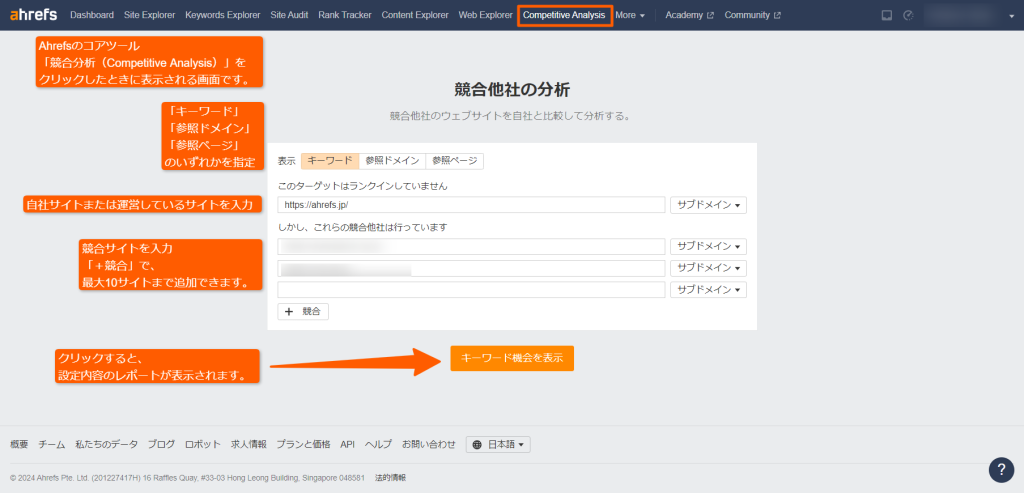Open account menu caret at top right
This screenshot has height=493, width=1024.
[1012, 16]
